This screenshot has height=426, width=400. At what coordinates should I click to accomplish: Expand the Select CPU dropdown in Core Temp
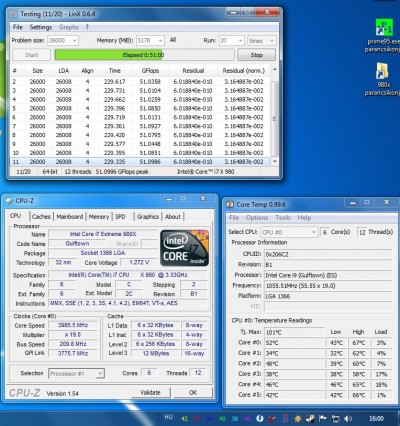(x=288, y=232)
